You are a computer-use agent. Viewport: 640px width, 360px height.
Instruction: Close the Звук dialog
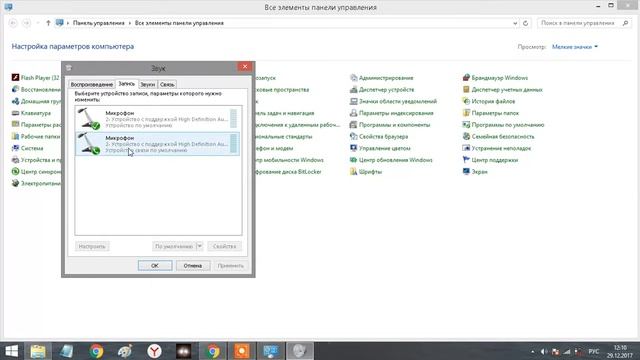[245, 67]
